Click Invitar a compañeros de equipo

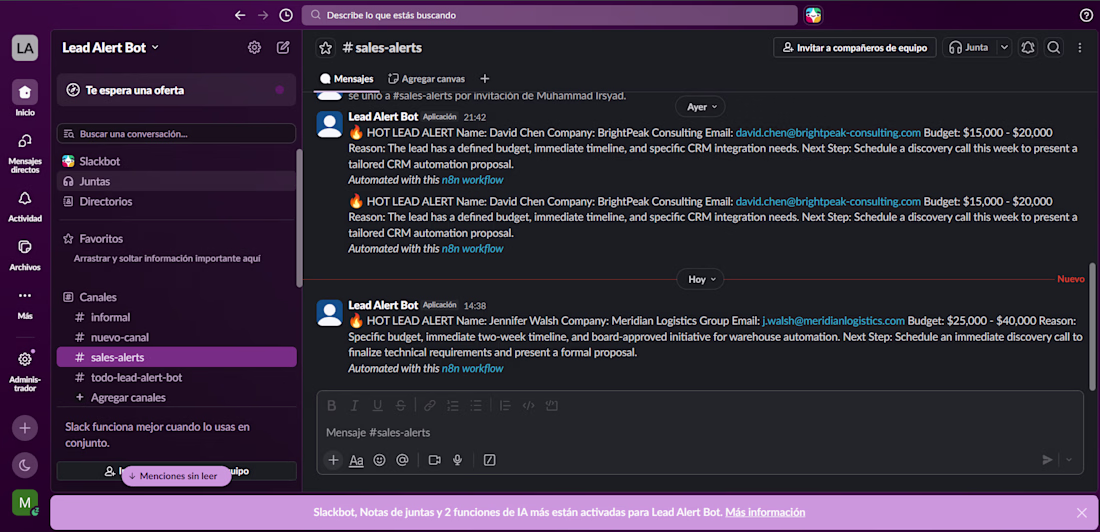click(x=854, y=48)
